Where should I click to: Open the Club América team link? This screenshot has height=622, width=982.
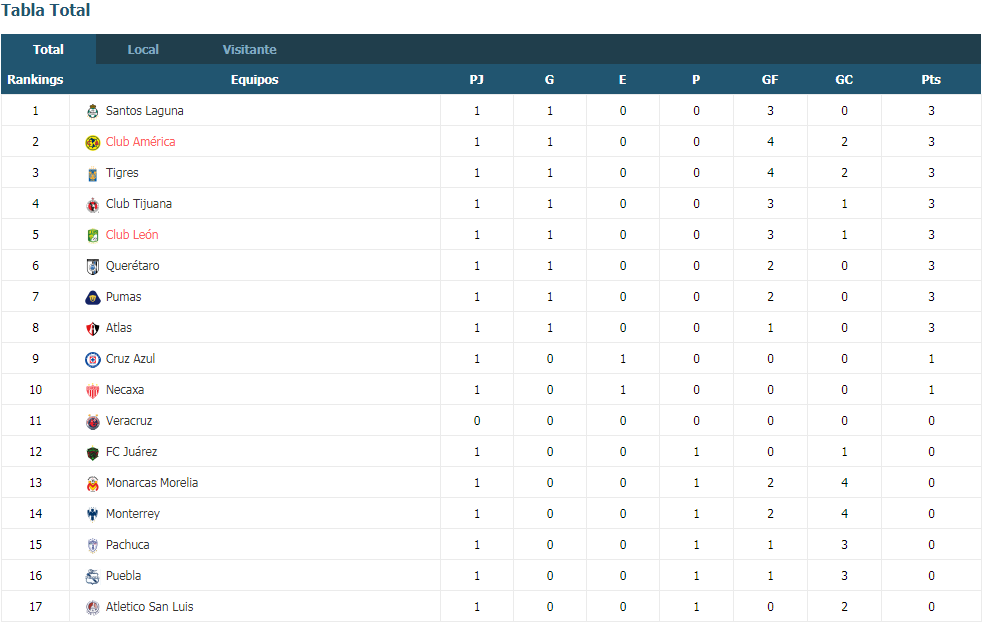point(140,142)
